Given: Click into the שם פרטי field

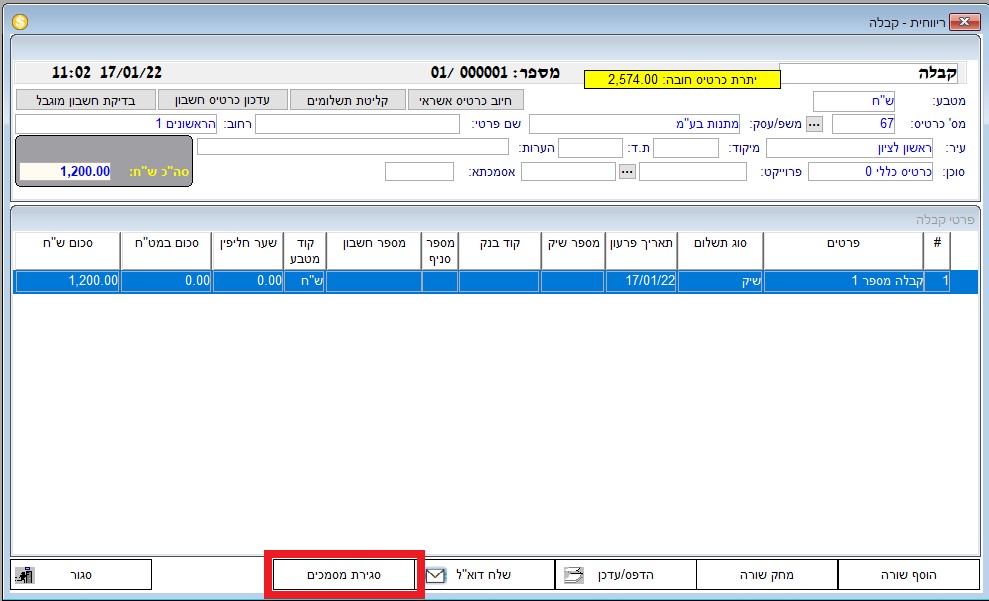Looking at the screenshot, I should point(358,124).
